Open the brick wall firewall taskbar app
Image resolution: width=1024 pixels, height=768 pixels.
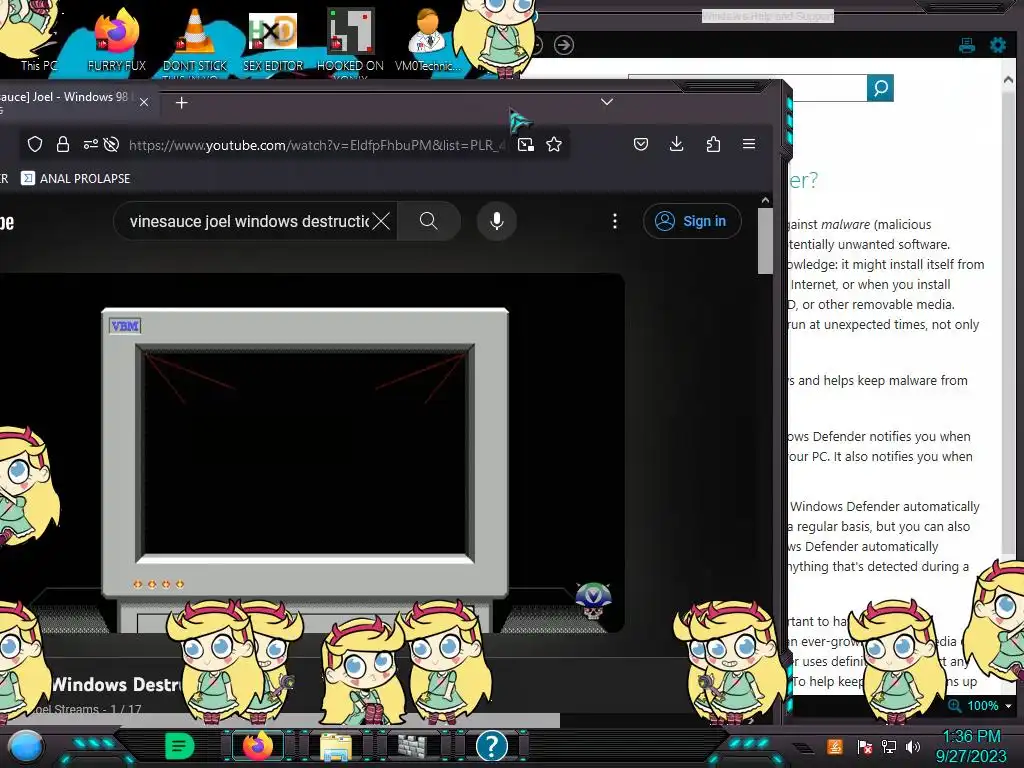click(413, 746)
